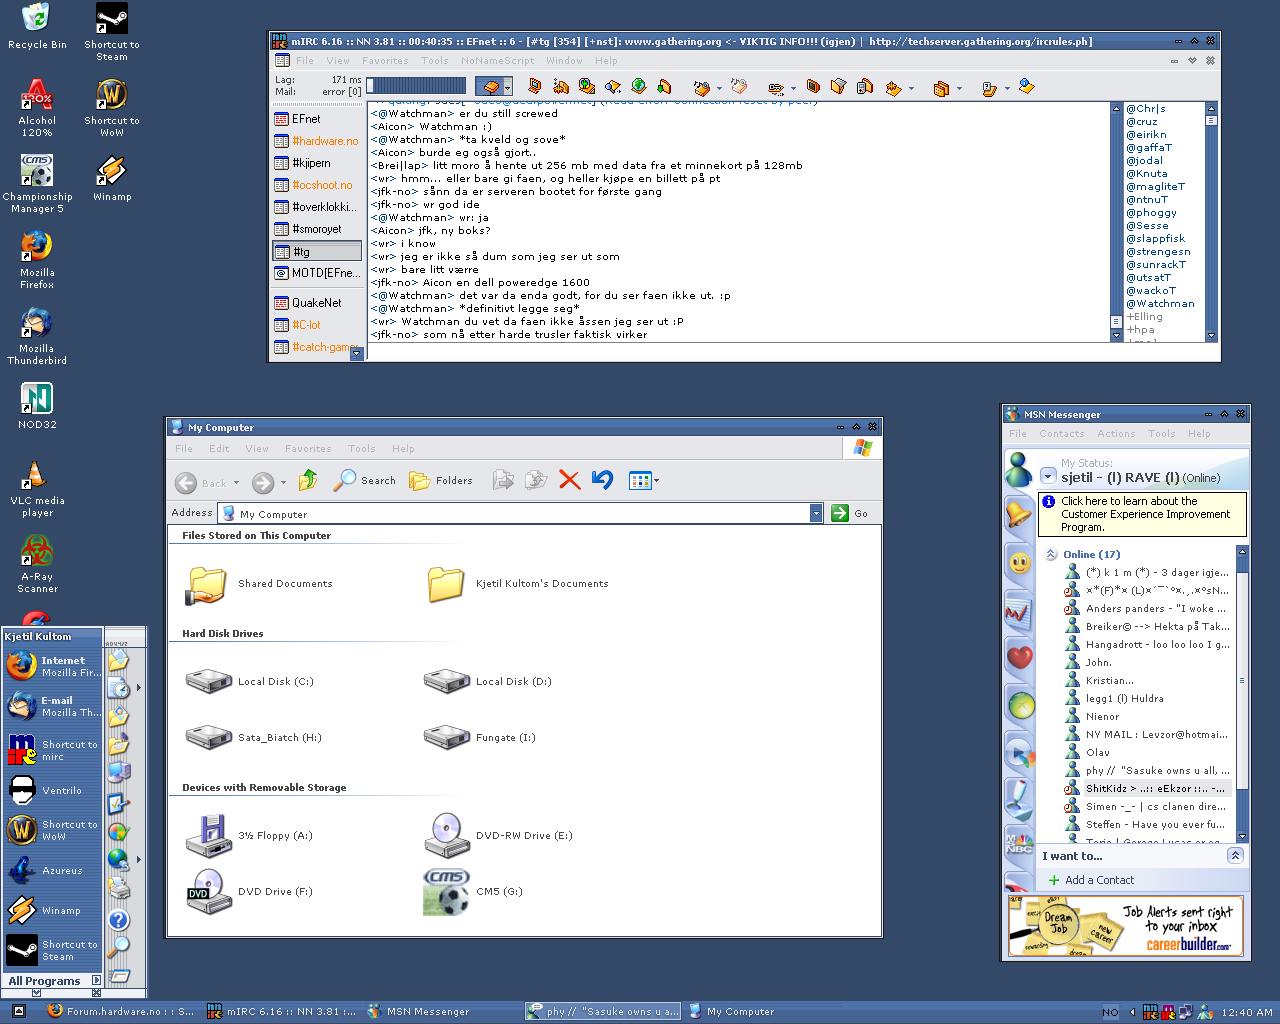1280x1024 pixels.
Task: Click the red Delete X icon
Action: pos(570,481)
